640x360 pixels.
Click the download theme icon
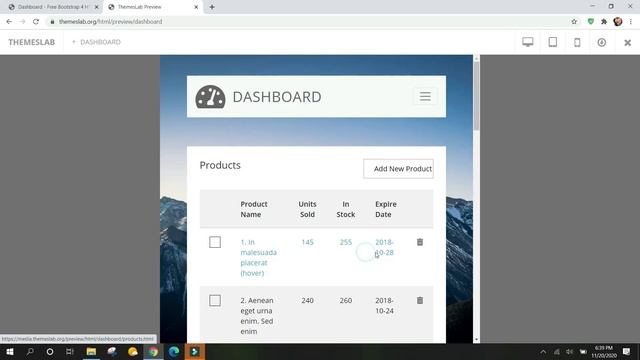pyautogui.click(x=602, y=42)
